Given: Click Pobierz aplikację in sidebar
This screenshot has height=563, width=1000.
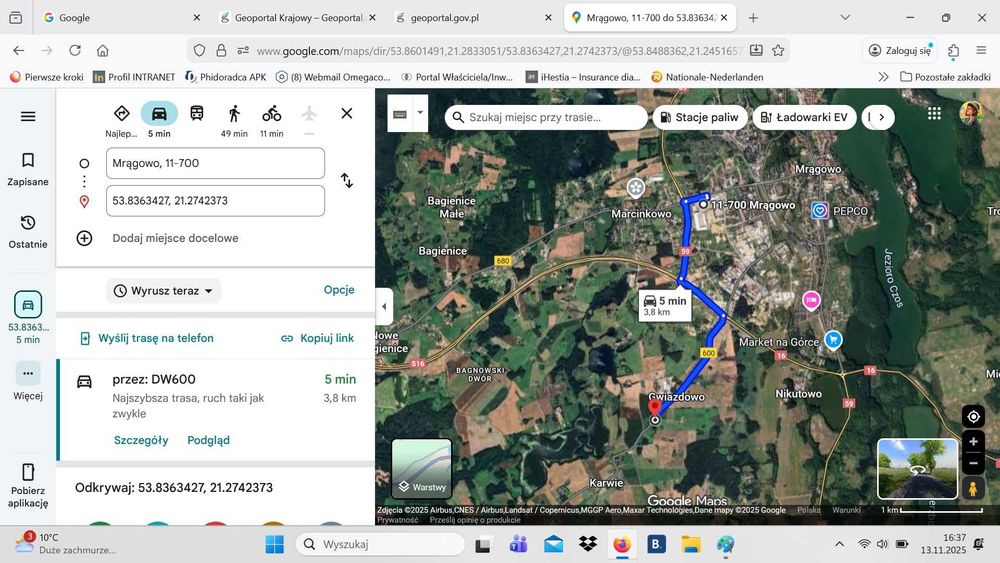Looking at the screenshot, I should tap(28, 486).
